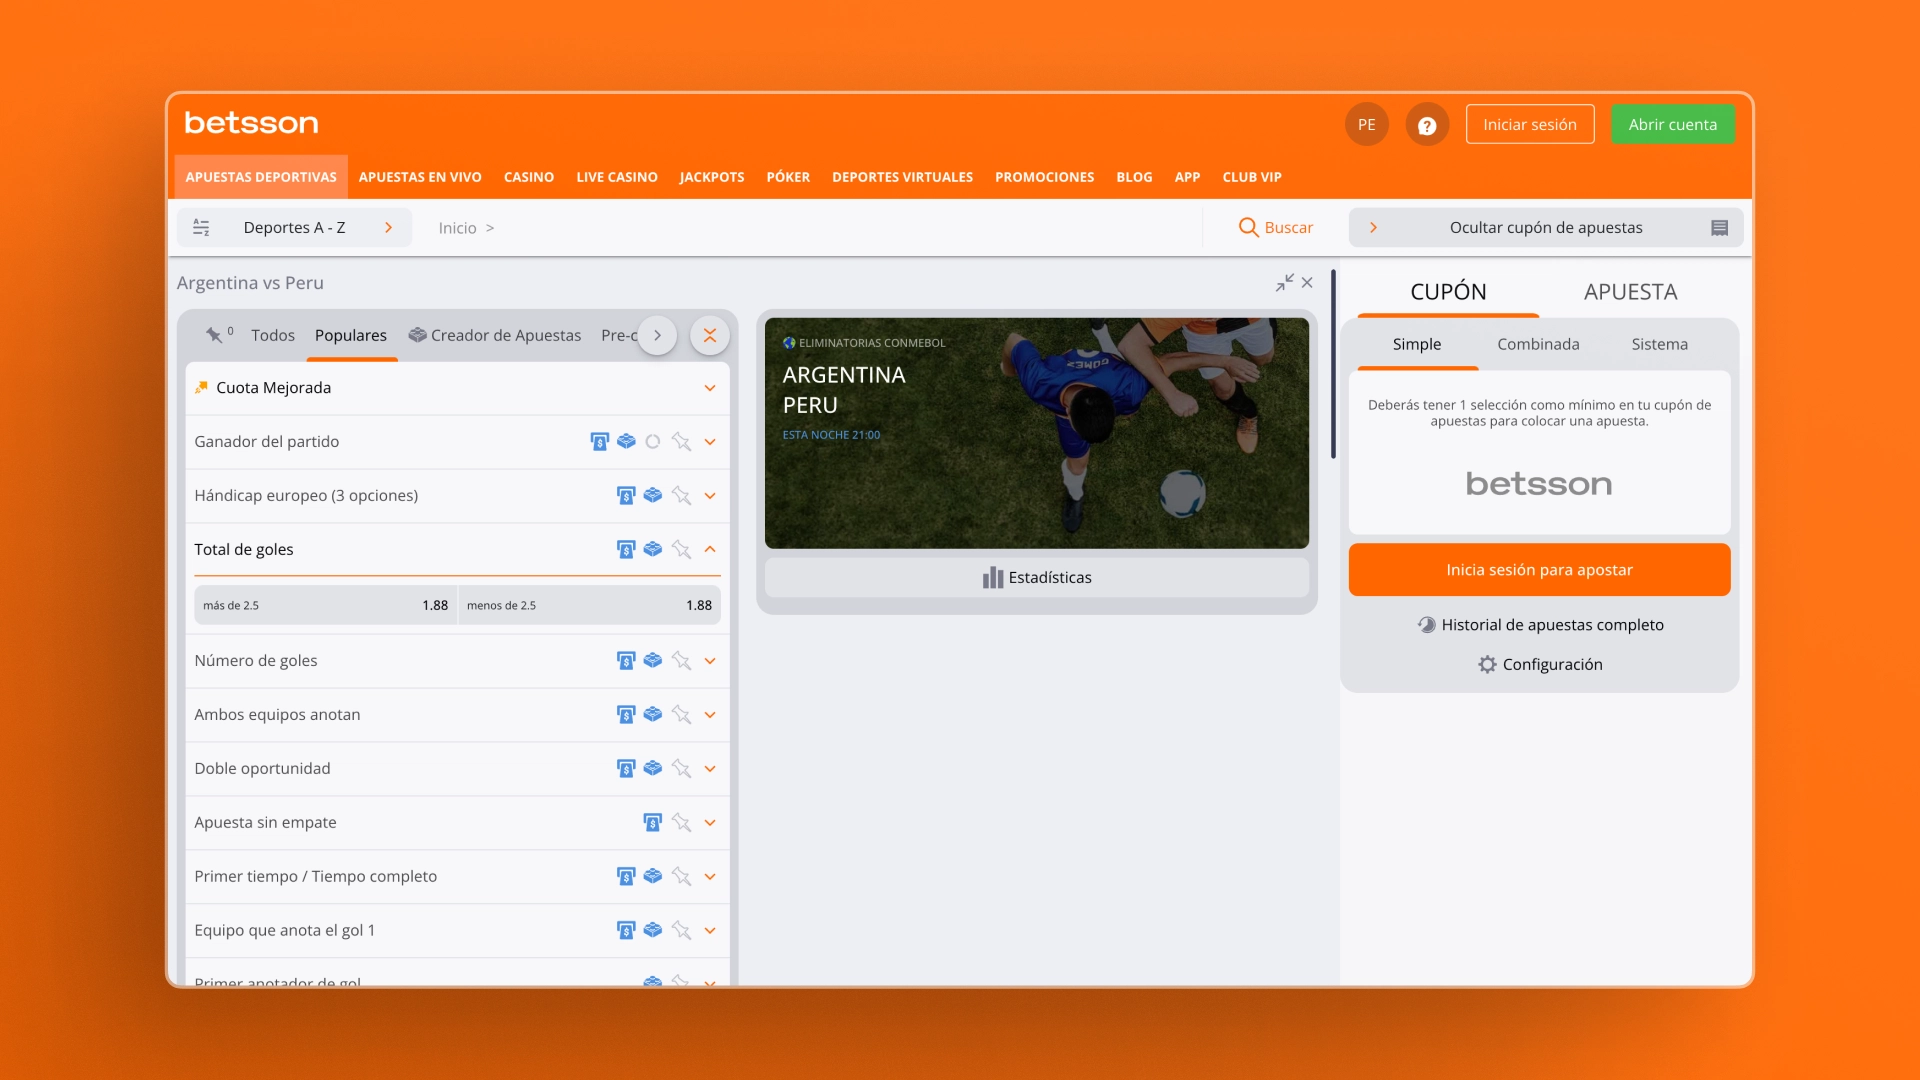Click the bet builder icon in Equipo que anota el gol 1 row
Image resolution: width=1920 pixels, height=1080 pixels.
click(653, 930)
